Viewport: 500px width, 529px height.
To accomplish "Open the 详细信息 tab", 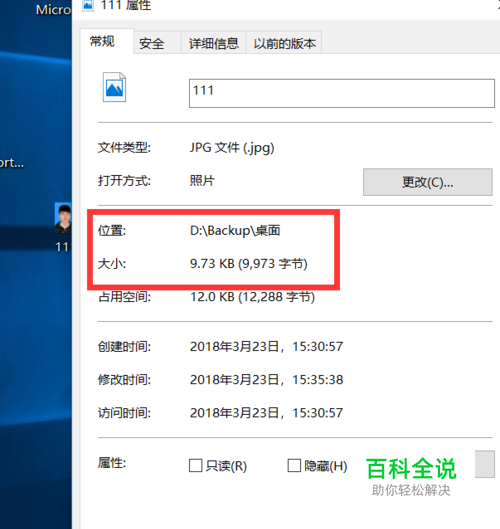I will 214,43.
